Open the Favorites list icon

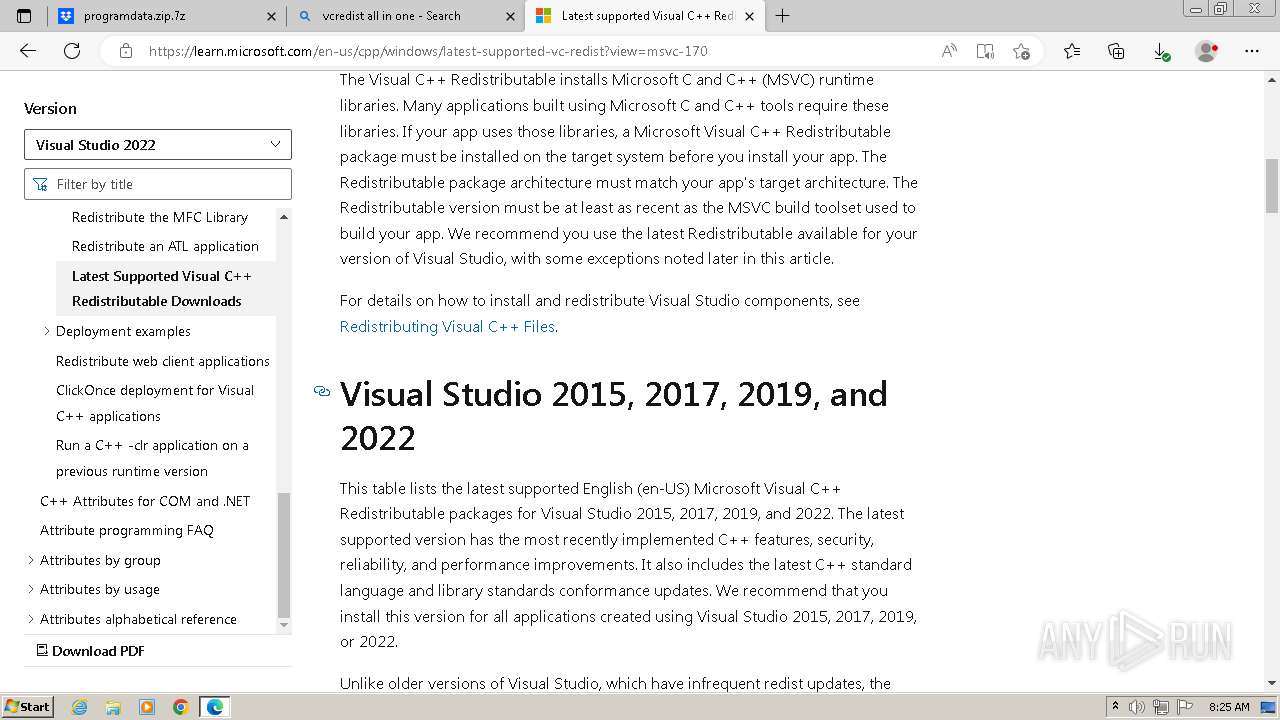pyautogui.click(x=1072, y=51)
